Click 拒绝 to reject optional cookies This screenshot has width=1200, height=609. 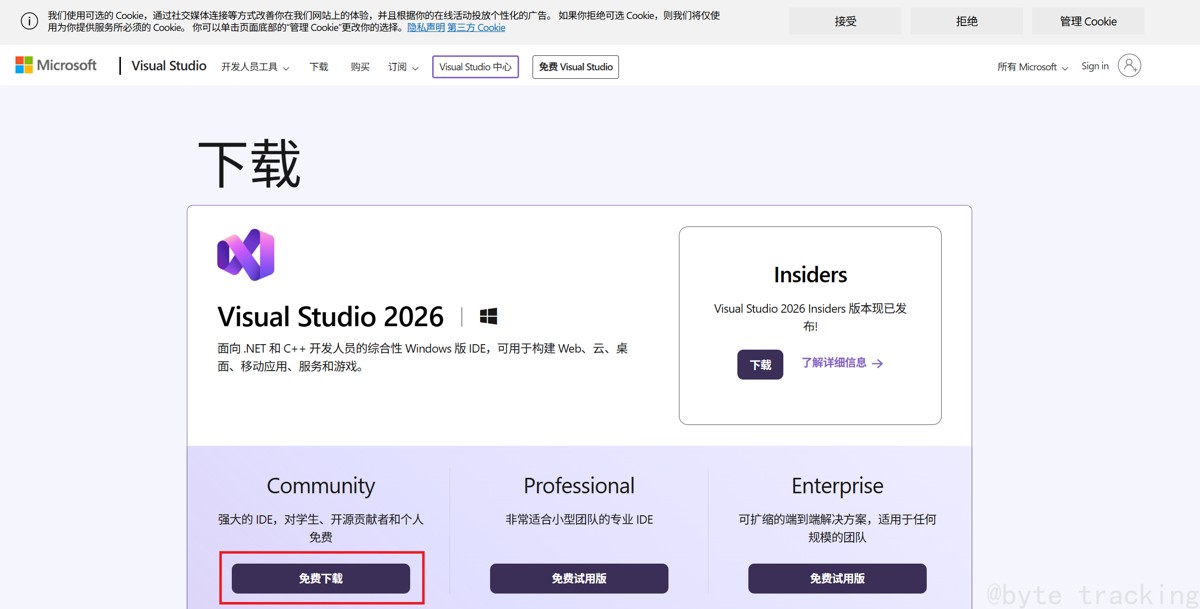point(966,20)
